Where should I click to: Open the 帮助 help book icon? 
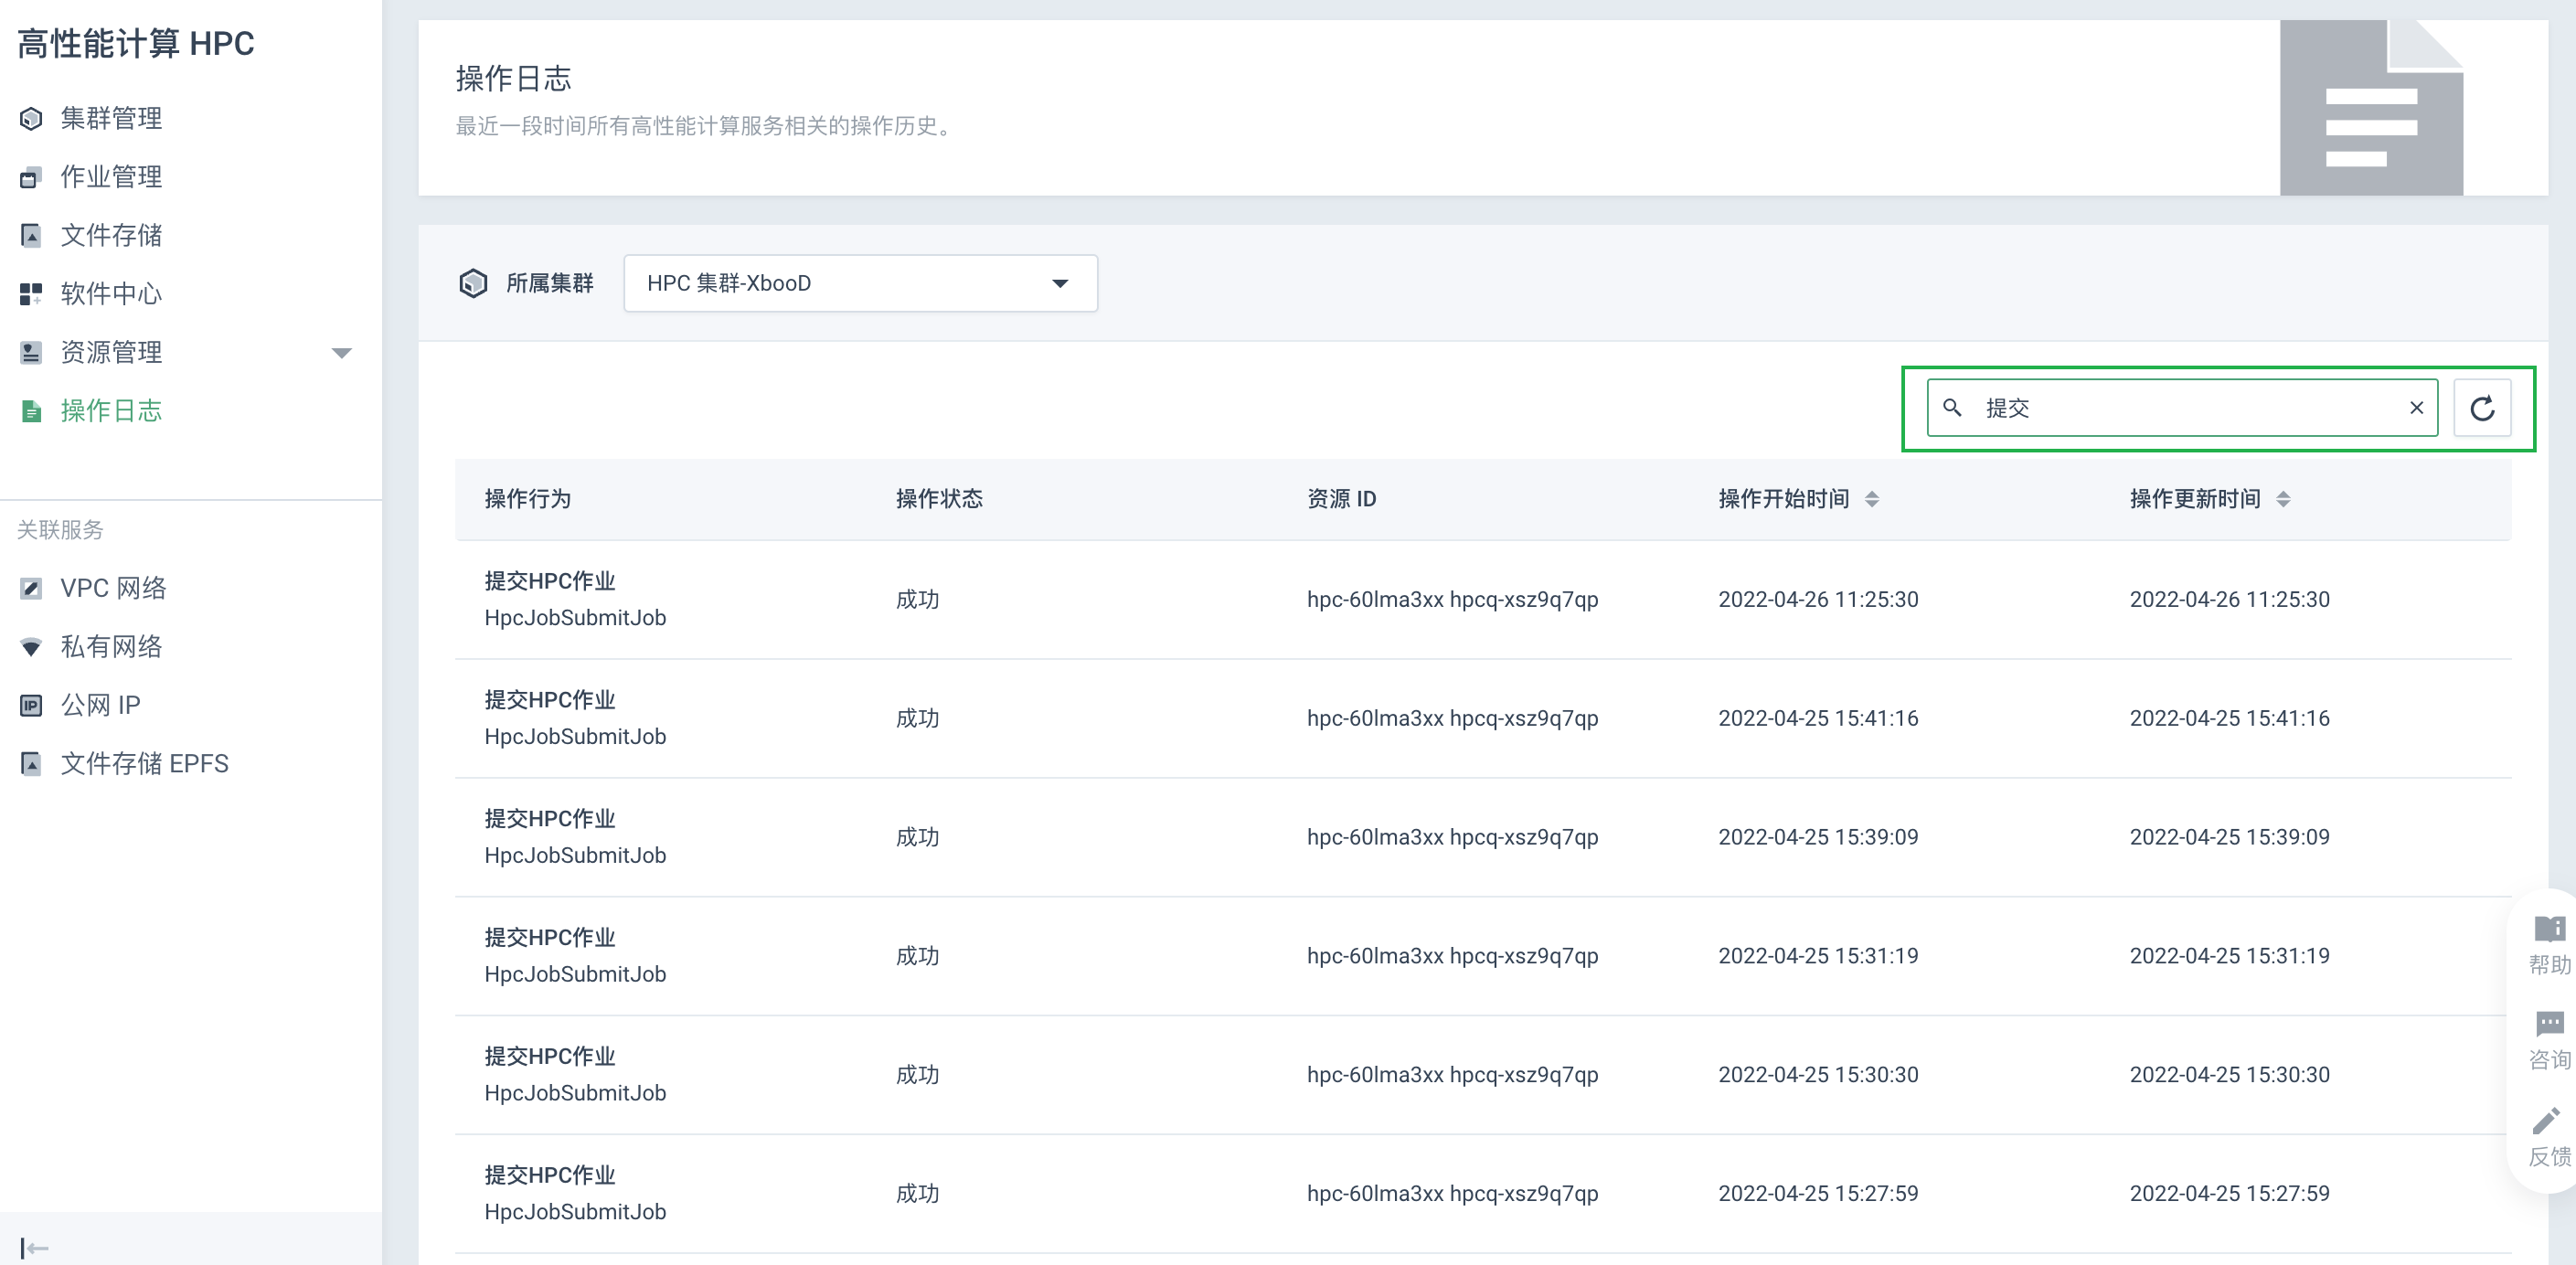2549,929
